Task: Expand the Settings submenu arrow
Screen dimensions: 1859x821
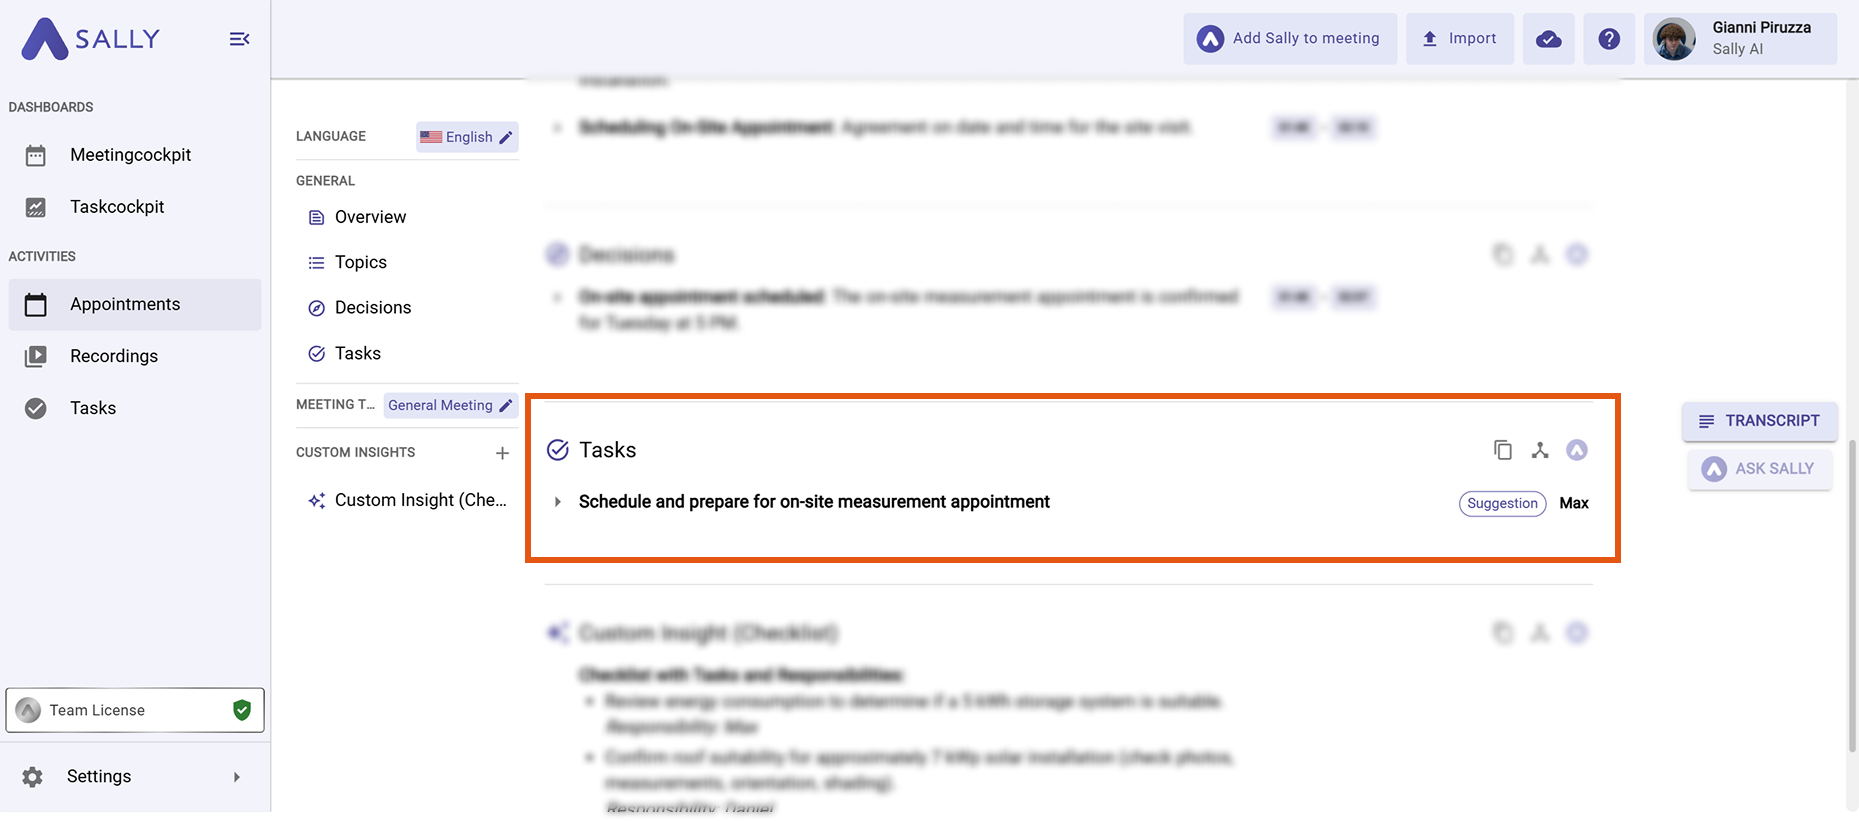Action: tap(237, 777)
